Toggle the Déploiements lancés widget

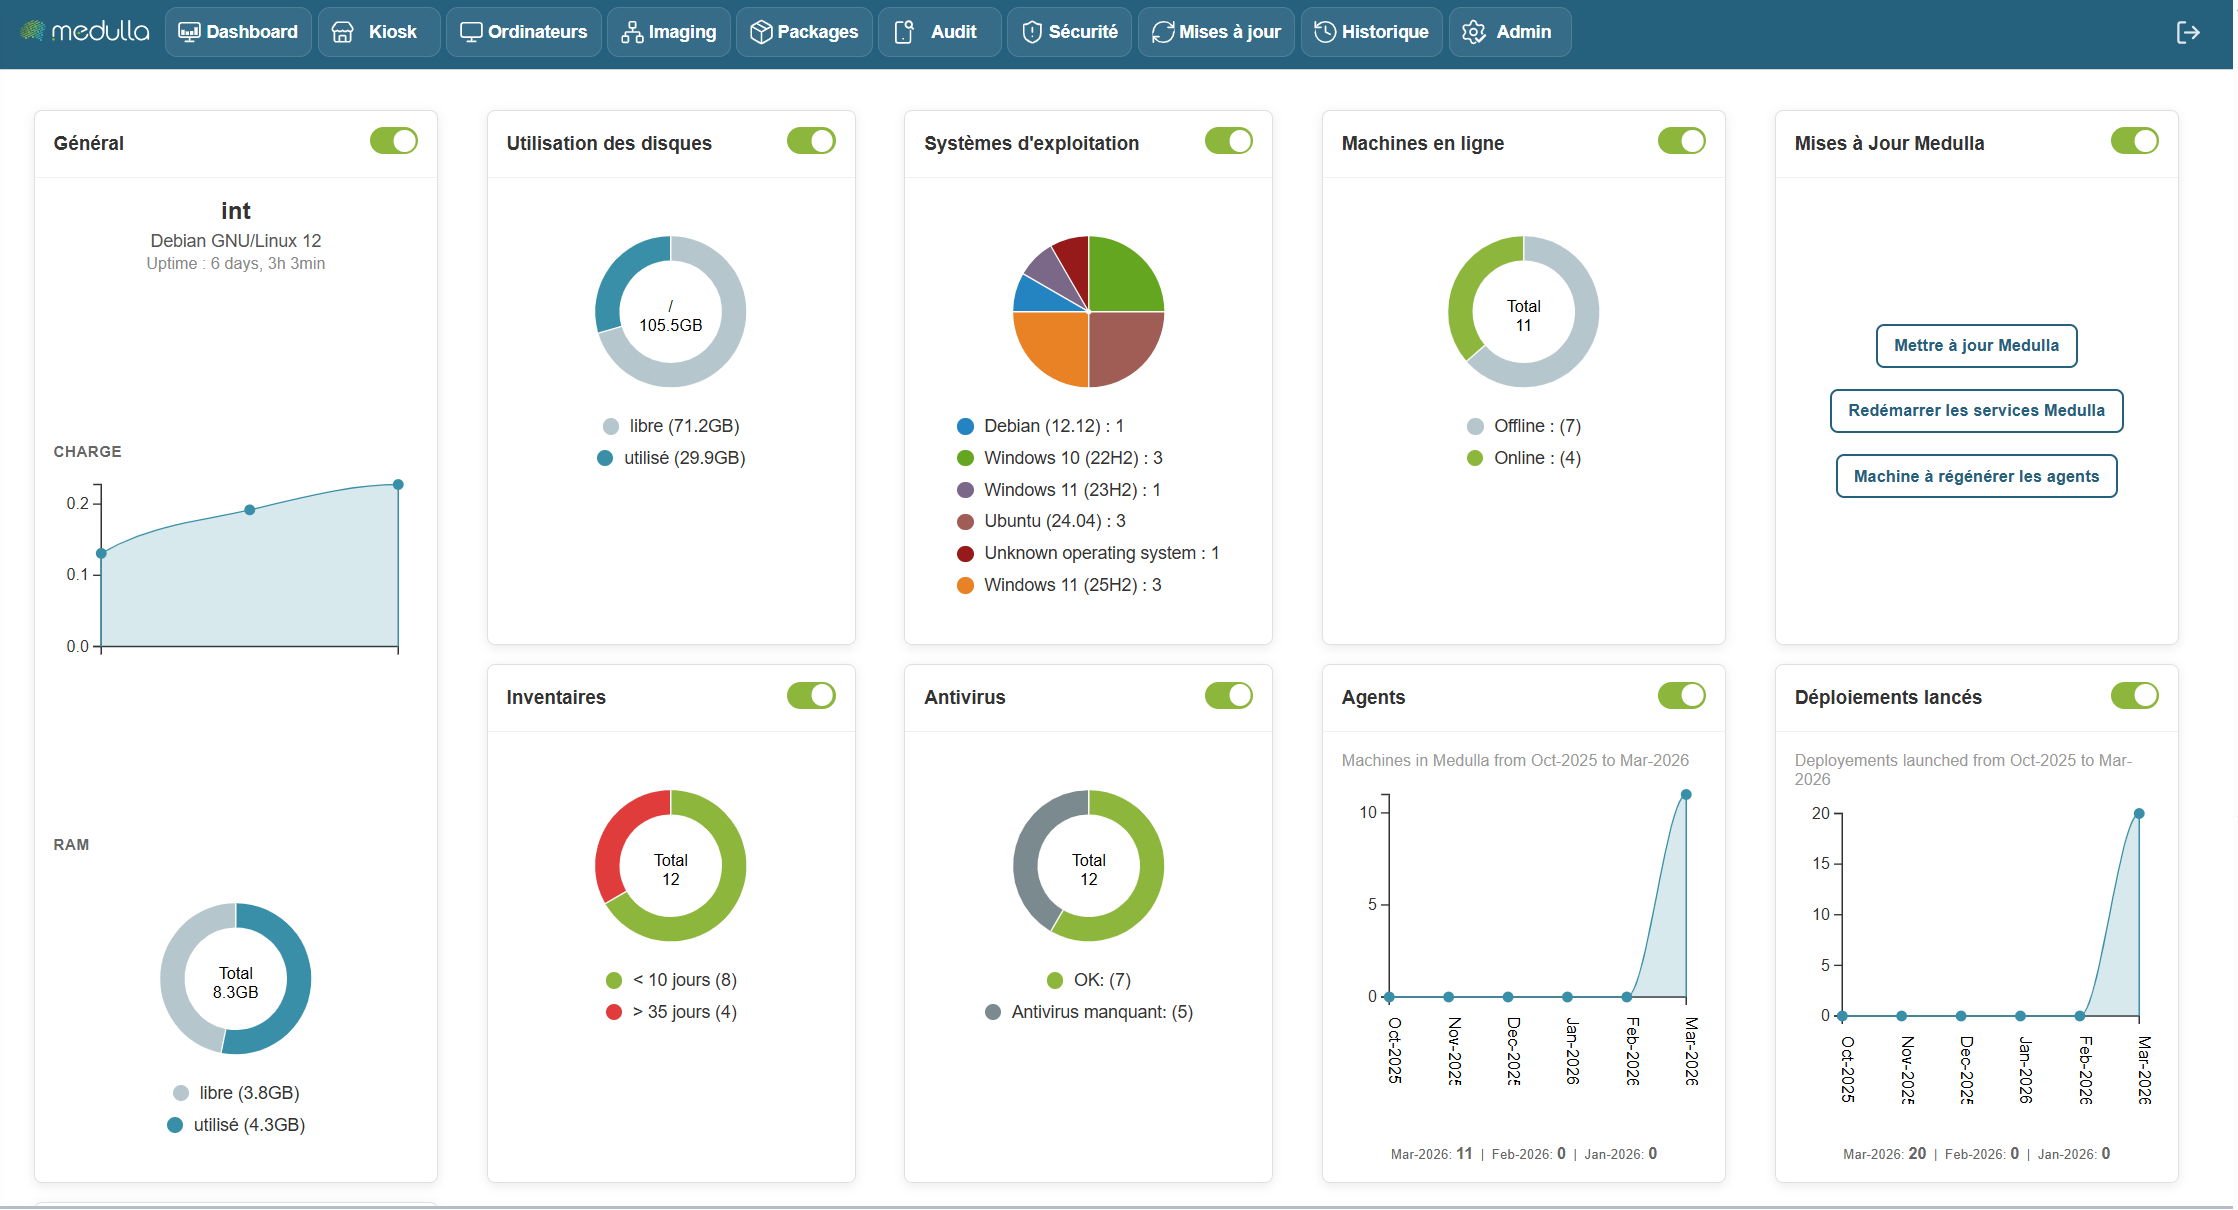pyautogui.click(x=2134, y=696)
